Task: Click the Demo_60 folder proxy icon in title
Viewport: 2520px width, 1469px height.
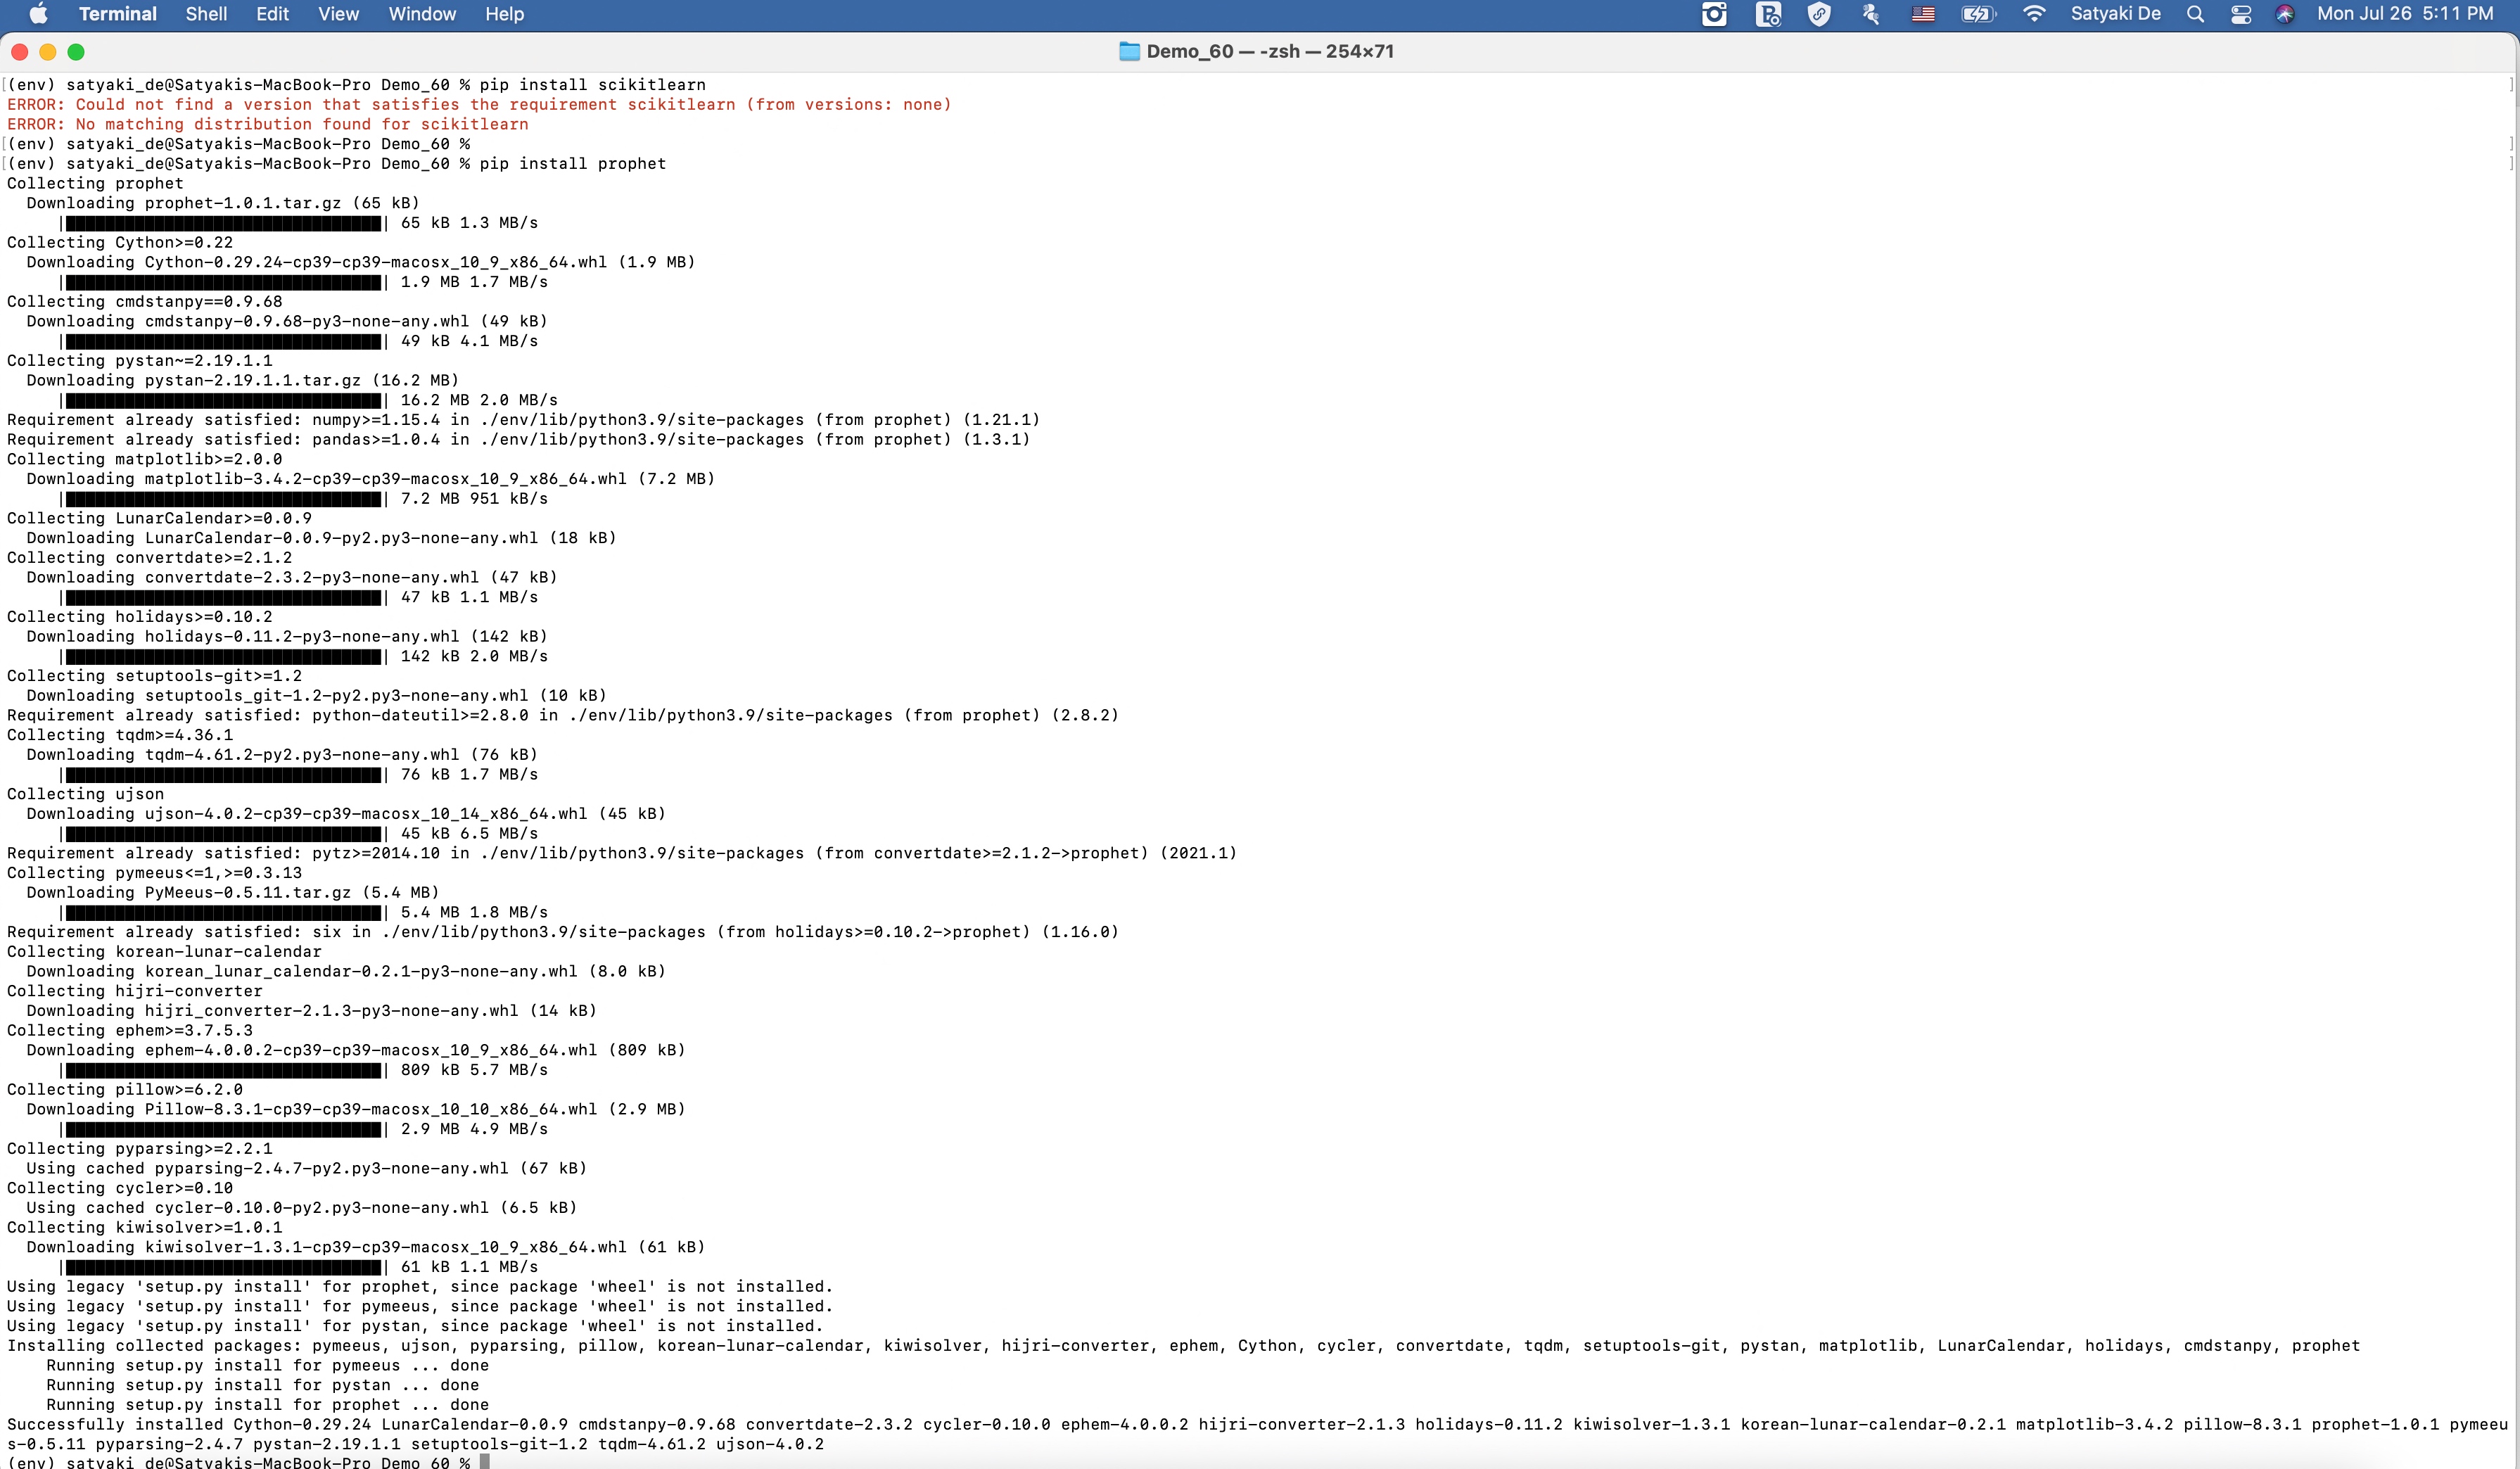Action: click(1129, 51)
